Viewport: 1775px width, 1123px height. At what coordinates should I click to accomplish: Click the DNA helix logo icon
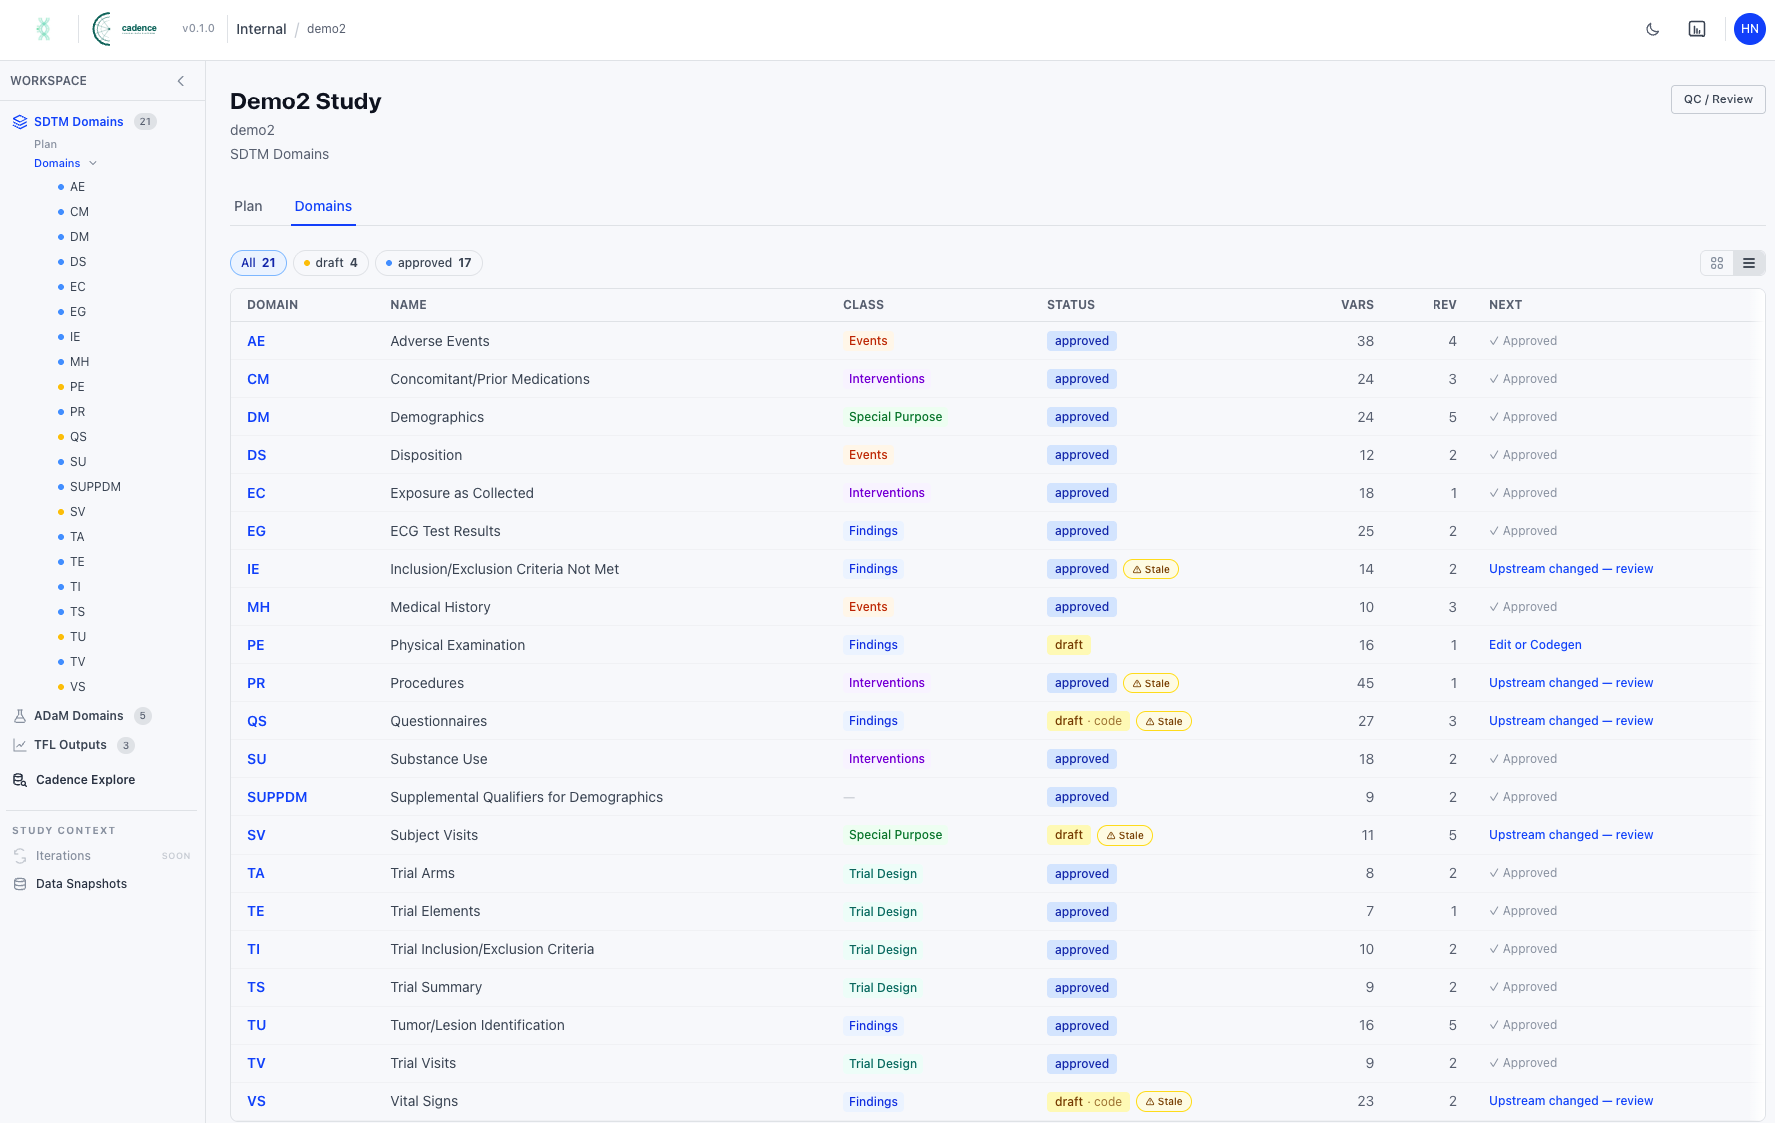43,29
